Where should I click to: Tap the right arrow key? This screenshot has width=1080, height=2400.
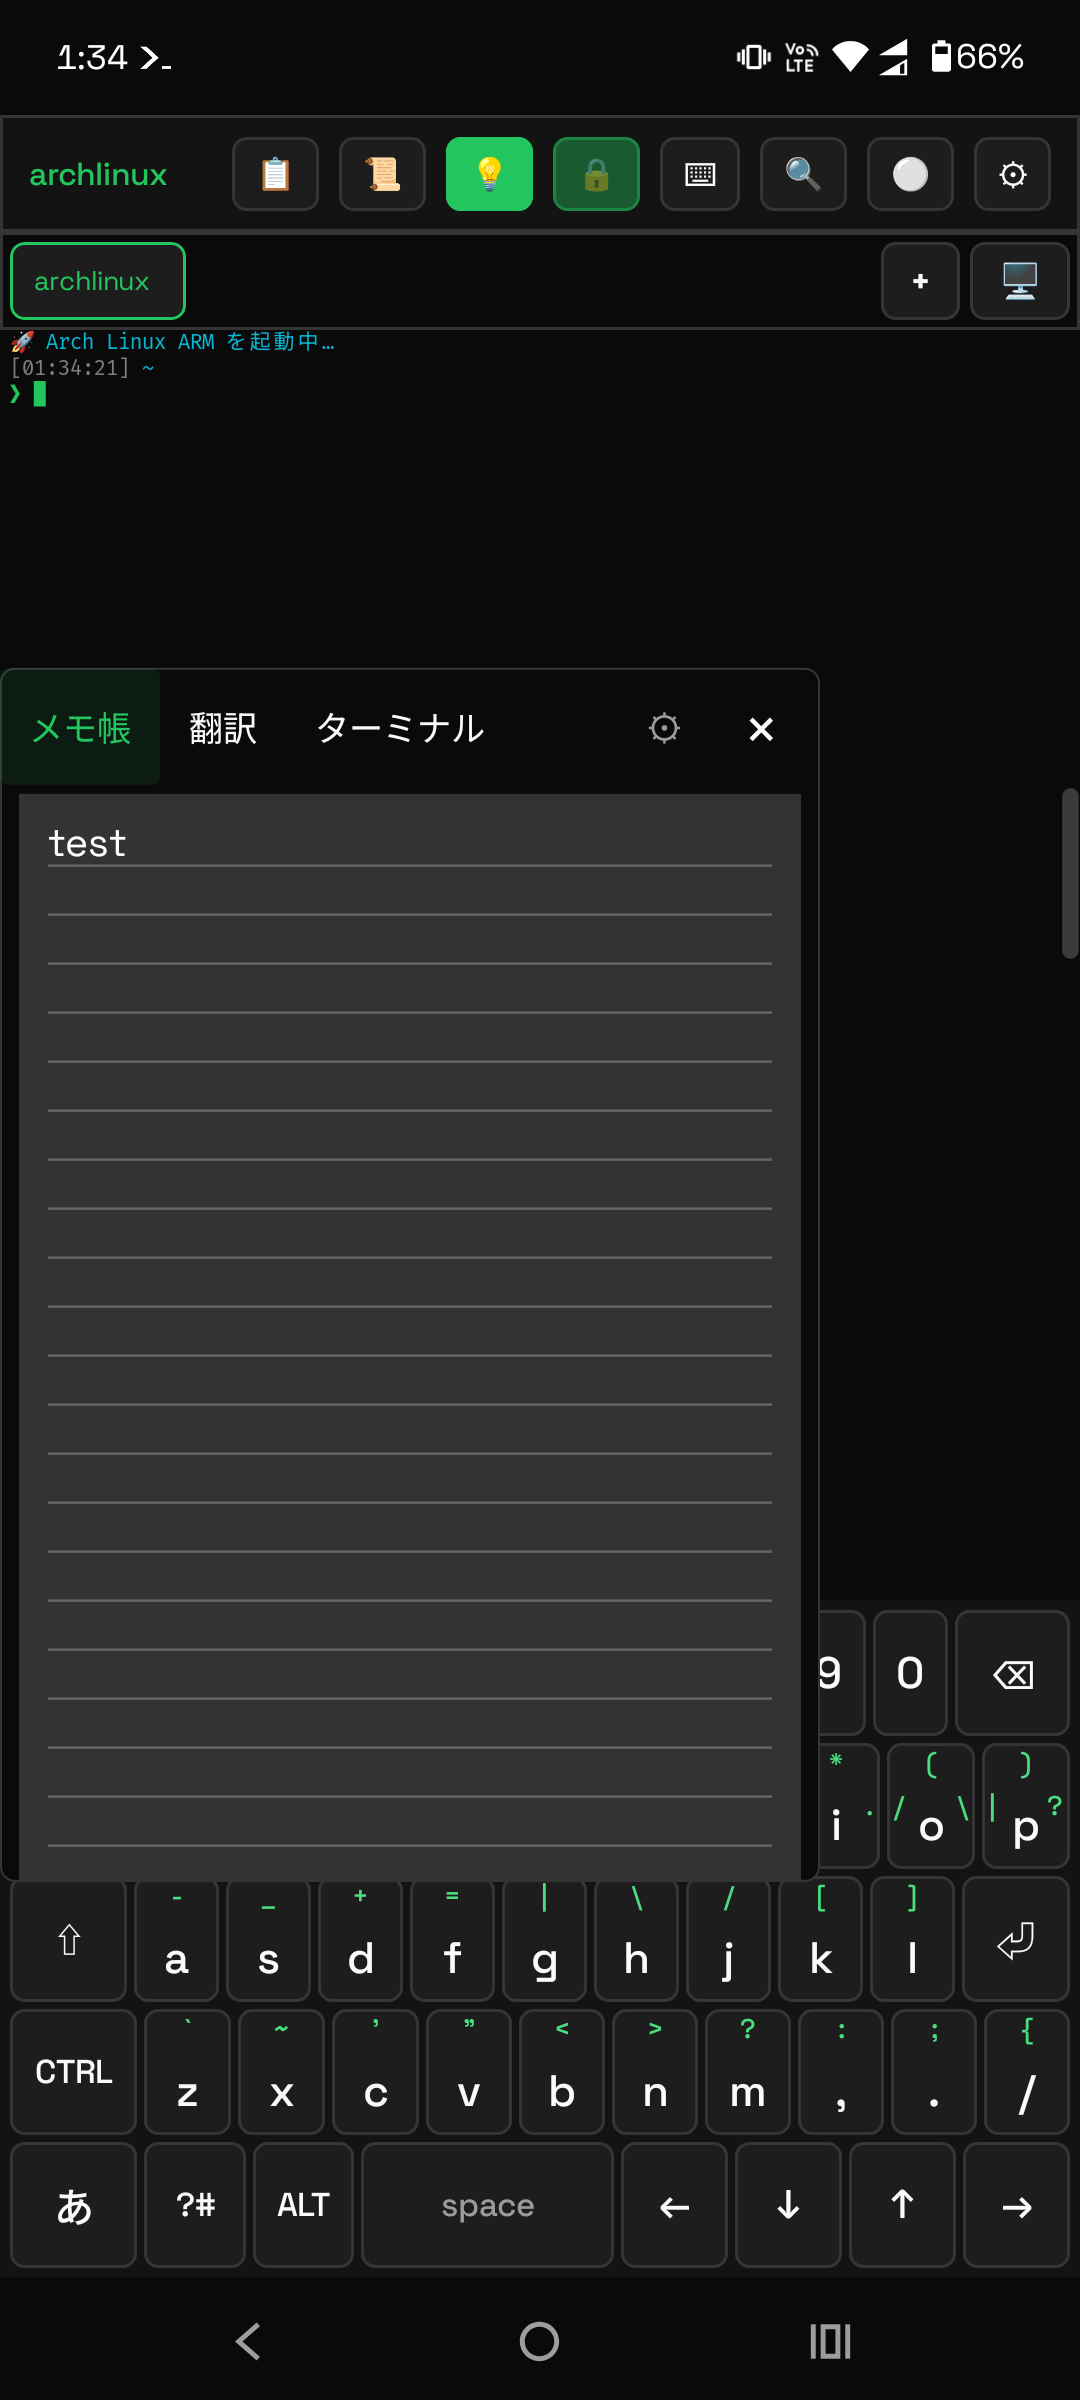point(1016,2205)
